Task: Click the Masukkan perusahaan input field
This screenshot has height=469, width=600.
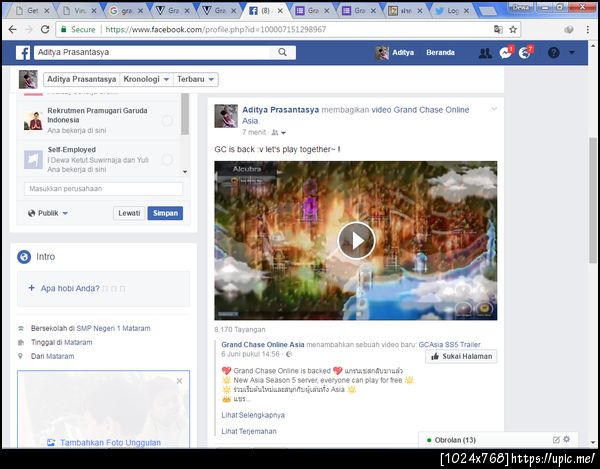Action: pos(103,189)
